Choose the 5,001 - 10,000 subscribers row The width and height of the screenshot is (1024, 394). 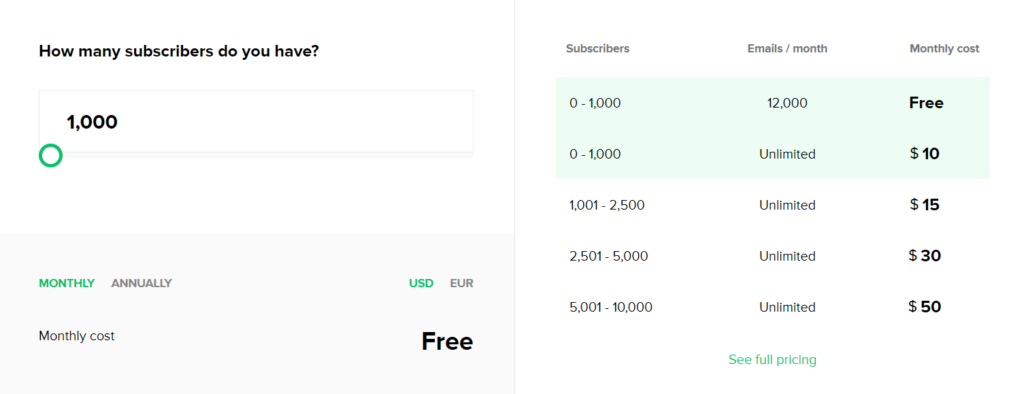[773, 307]
